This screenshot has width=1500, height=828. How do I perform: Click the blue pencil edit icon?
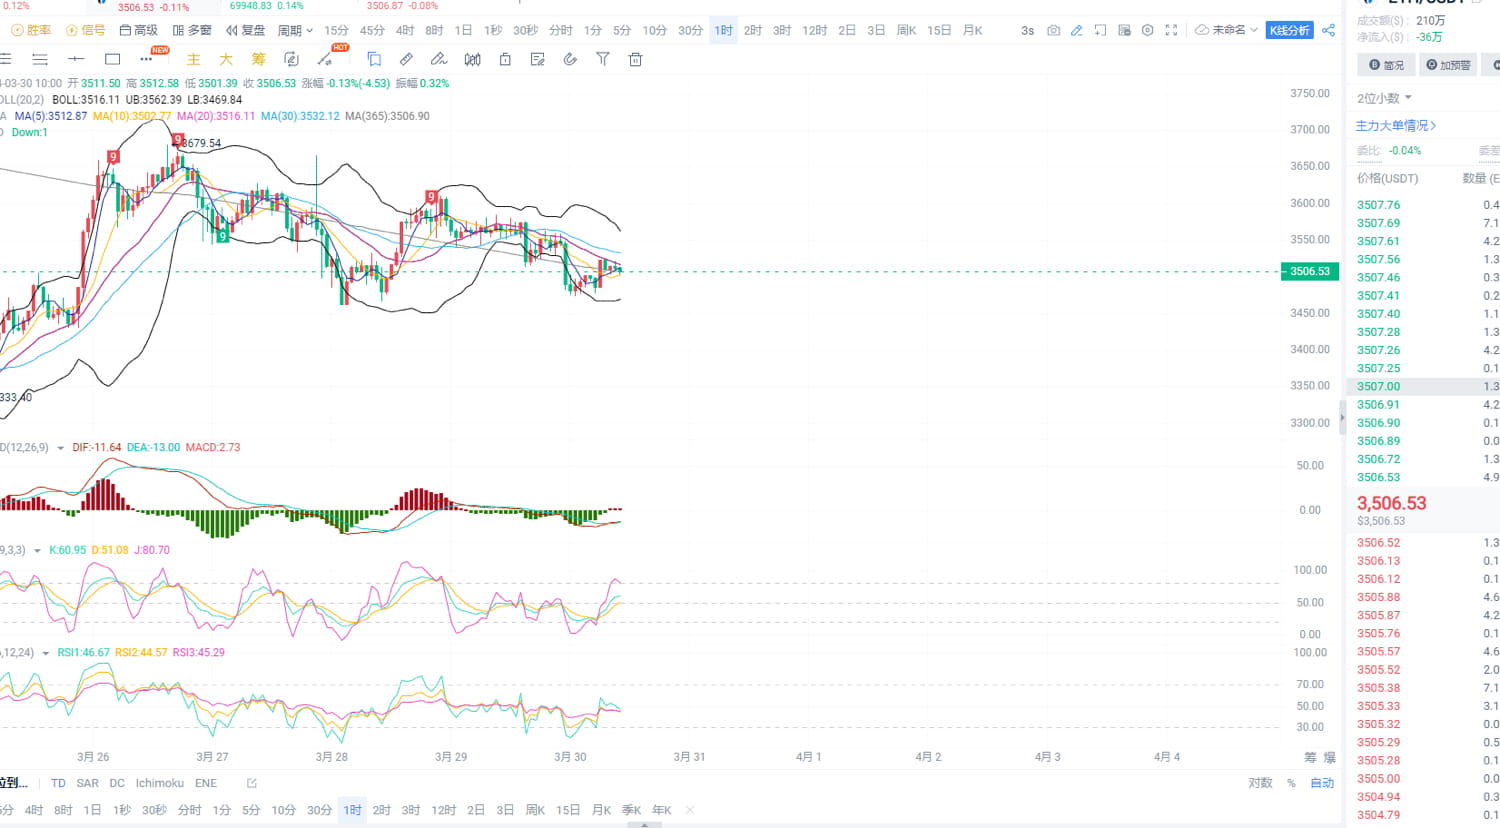click(x=1076, y=30)
